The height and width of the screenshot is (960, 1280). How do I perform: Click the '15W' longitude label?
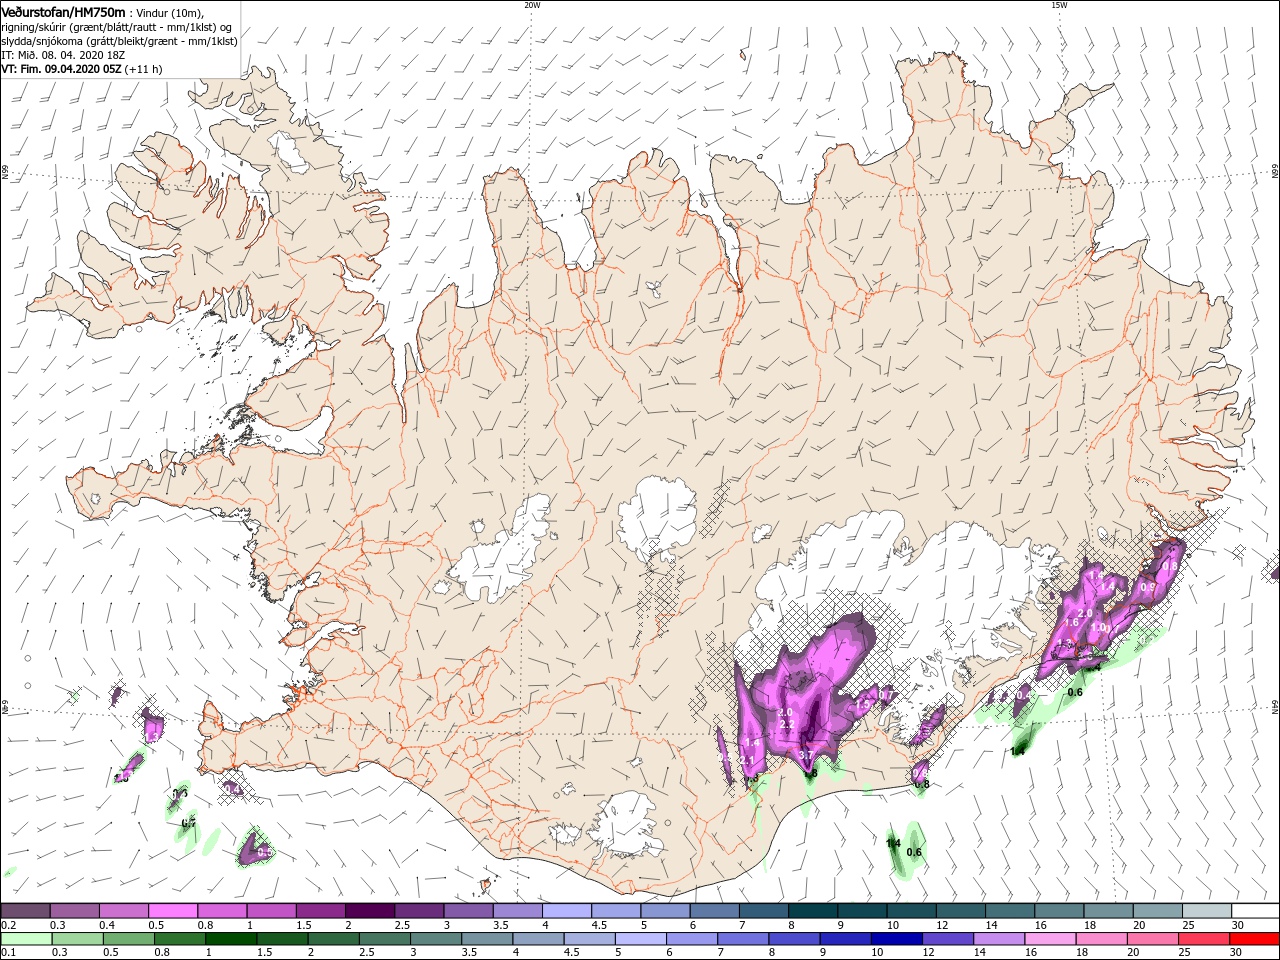coord(1059,5)
